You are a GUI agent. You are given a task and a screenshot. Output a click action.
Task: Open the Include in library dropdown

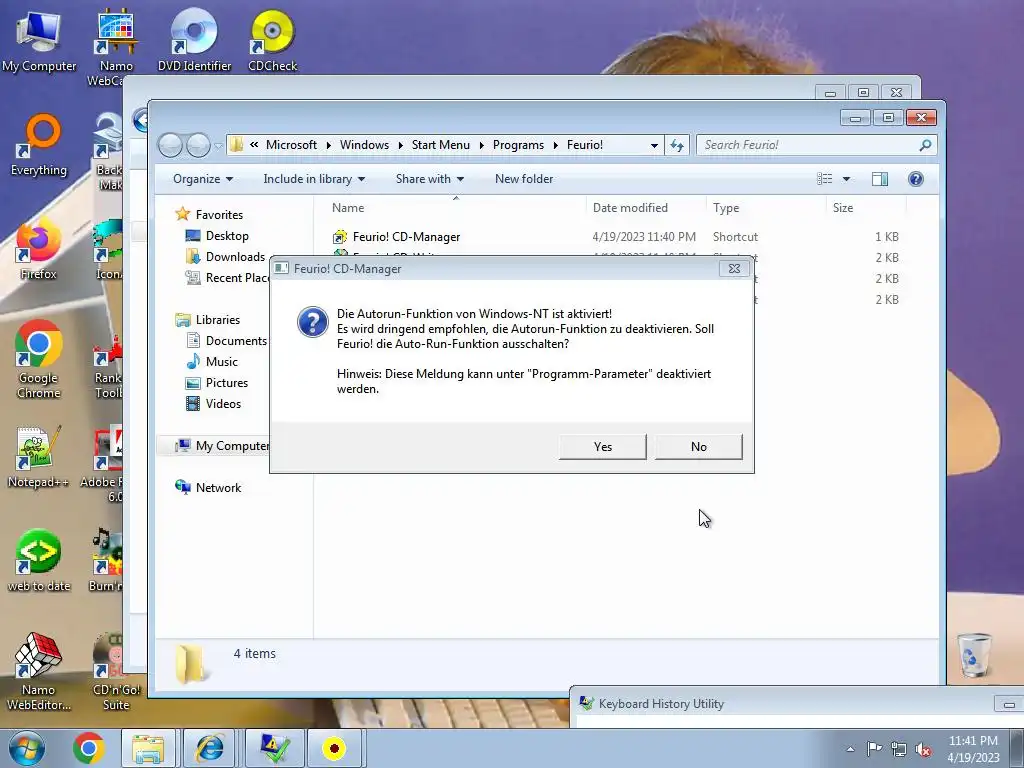[314, 179]
